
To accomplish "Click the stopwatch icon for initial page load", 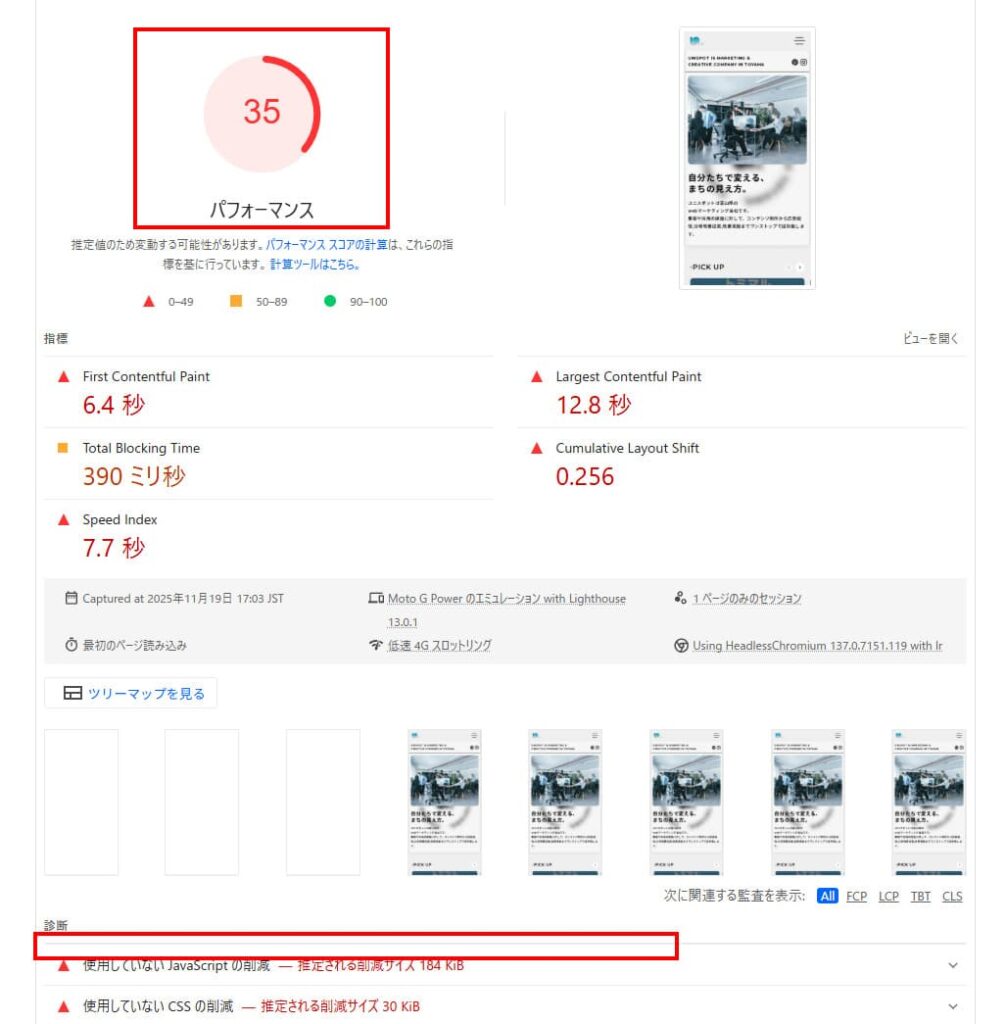I will coord(71,645).
